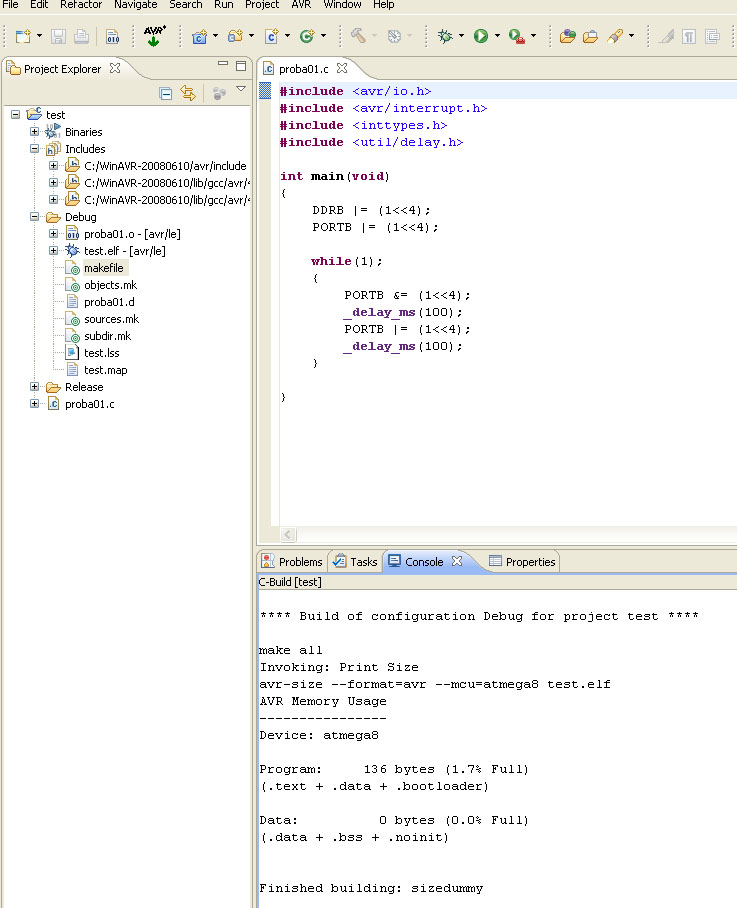
Task: Expand the Release folder
Action: (x=35, y=387)
